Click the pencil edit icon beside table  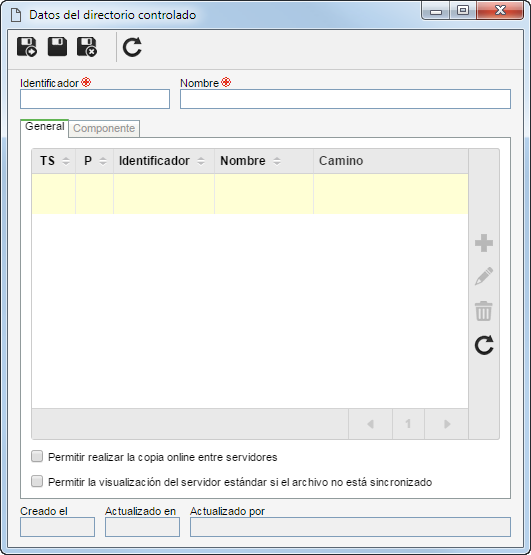click(x=484, y=276)
